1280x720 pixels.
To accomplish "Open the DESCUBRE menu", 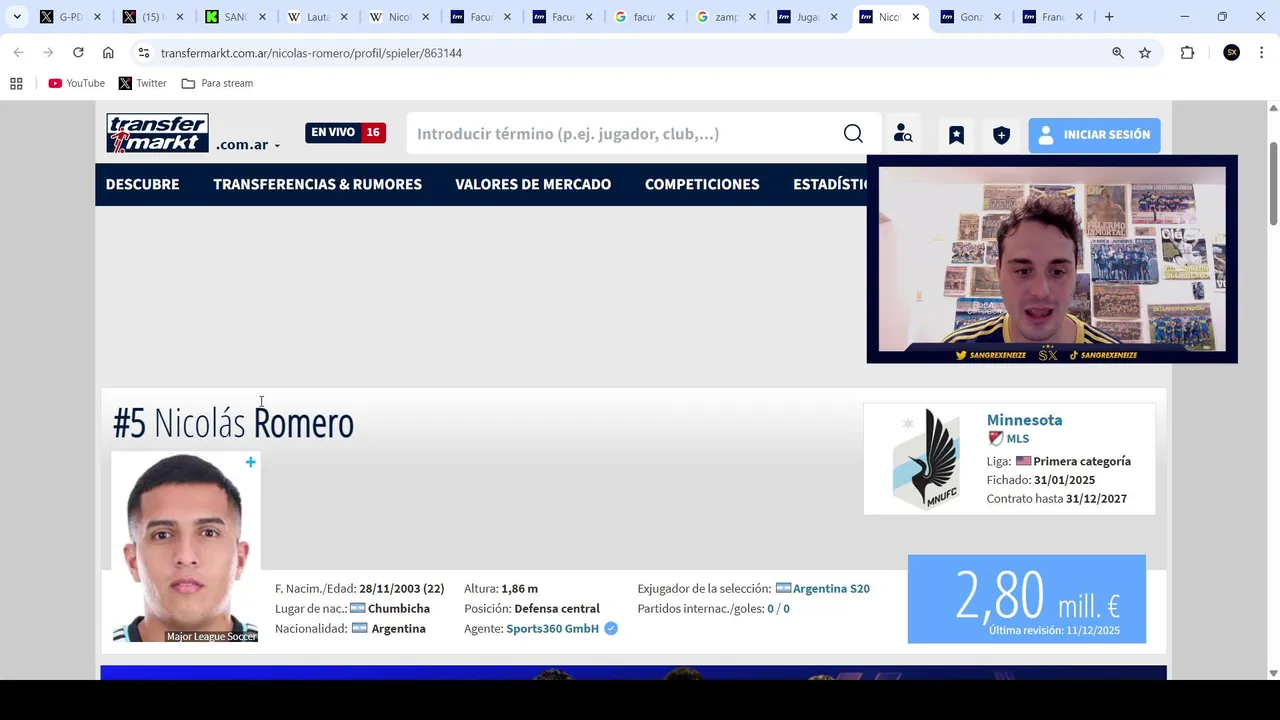I will click(143, 184).
